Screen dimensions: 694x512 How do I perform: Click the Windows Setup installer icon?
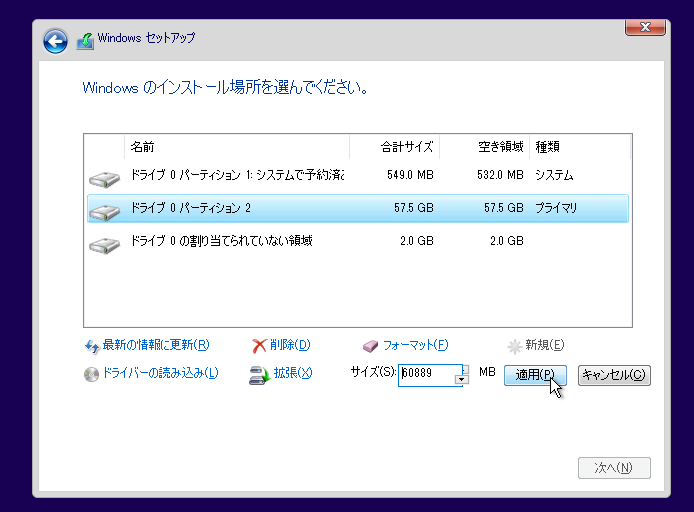(85, 42)
